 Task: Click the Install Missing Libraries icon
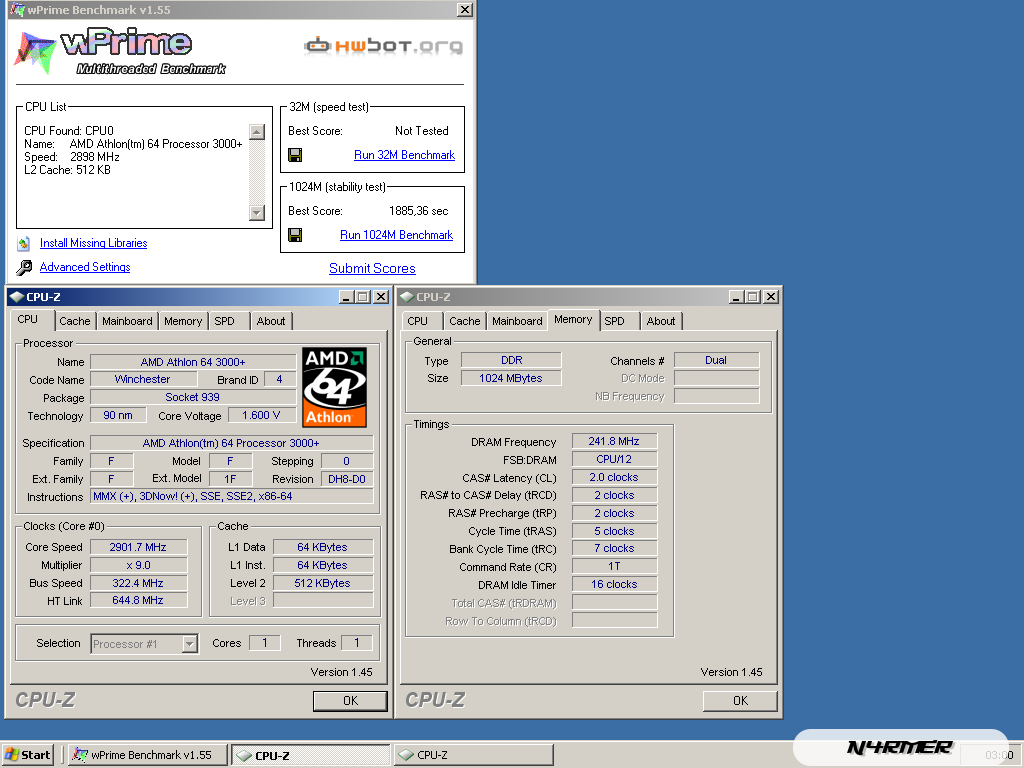coord(24,244)
